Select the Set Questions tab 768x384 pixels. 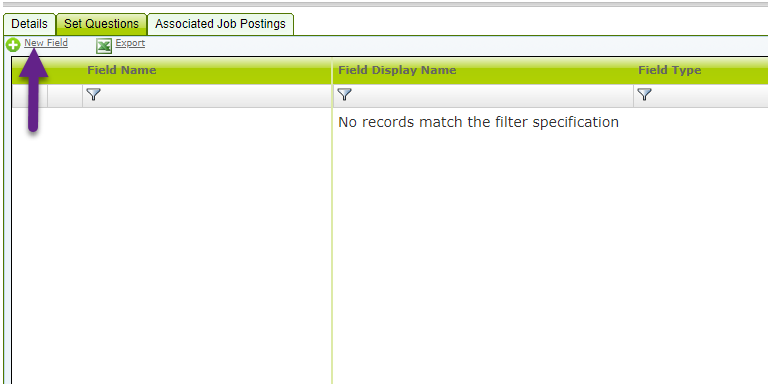point(101,24)
